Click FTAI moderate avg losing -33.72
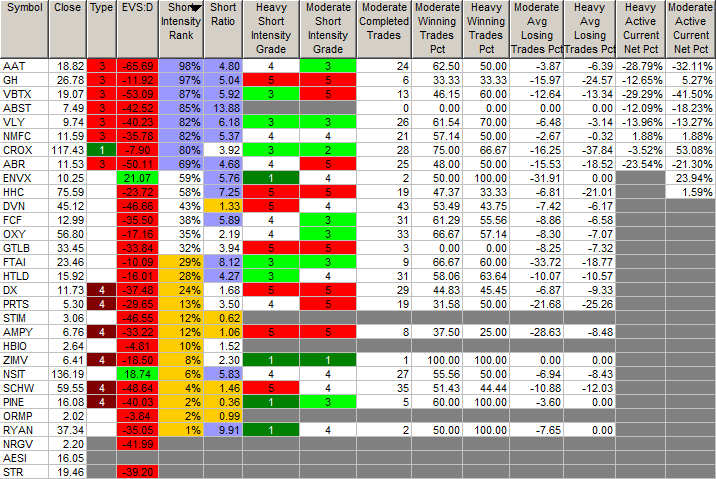The width and height of the screenshot is (716, 479). click(x=537, y=262)
